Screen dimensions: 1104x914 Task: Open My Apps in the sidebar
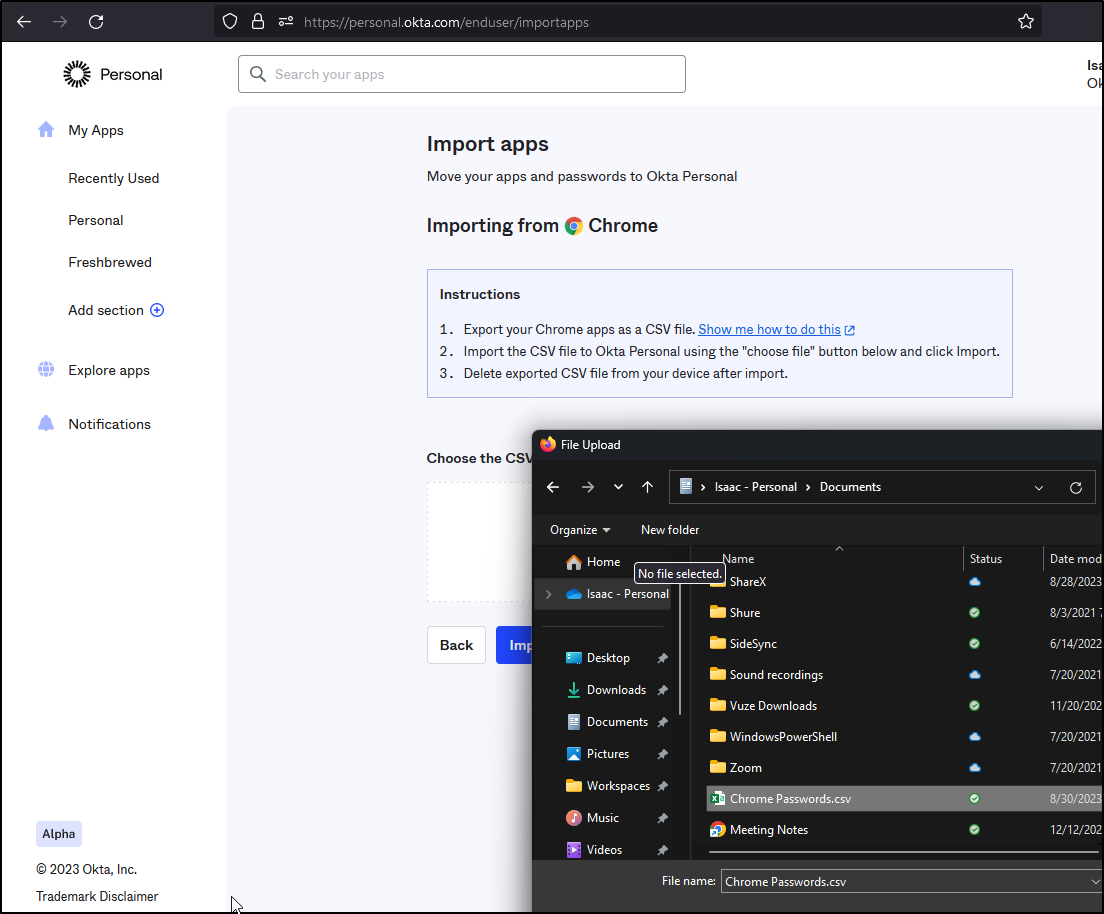96,130
